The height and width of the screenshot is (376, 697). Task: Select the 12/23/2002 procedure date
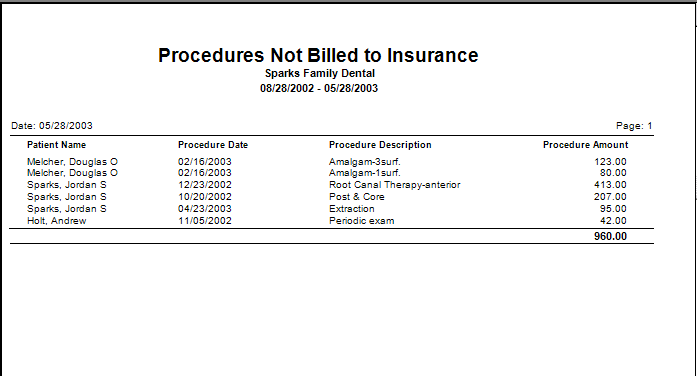(x=205, y=185)
